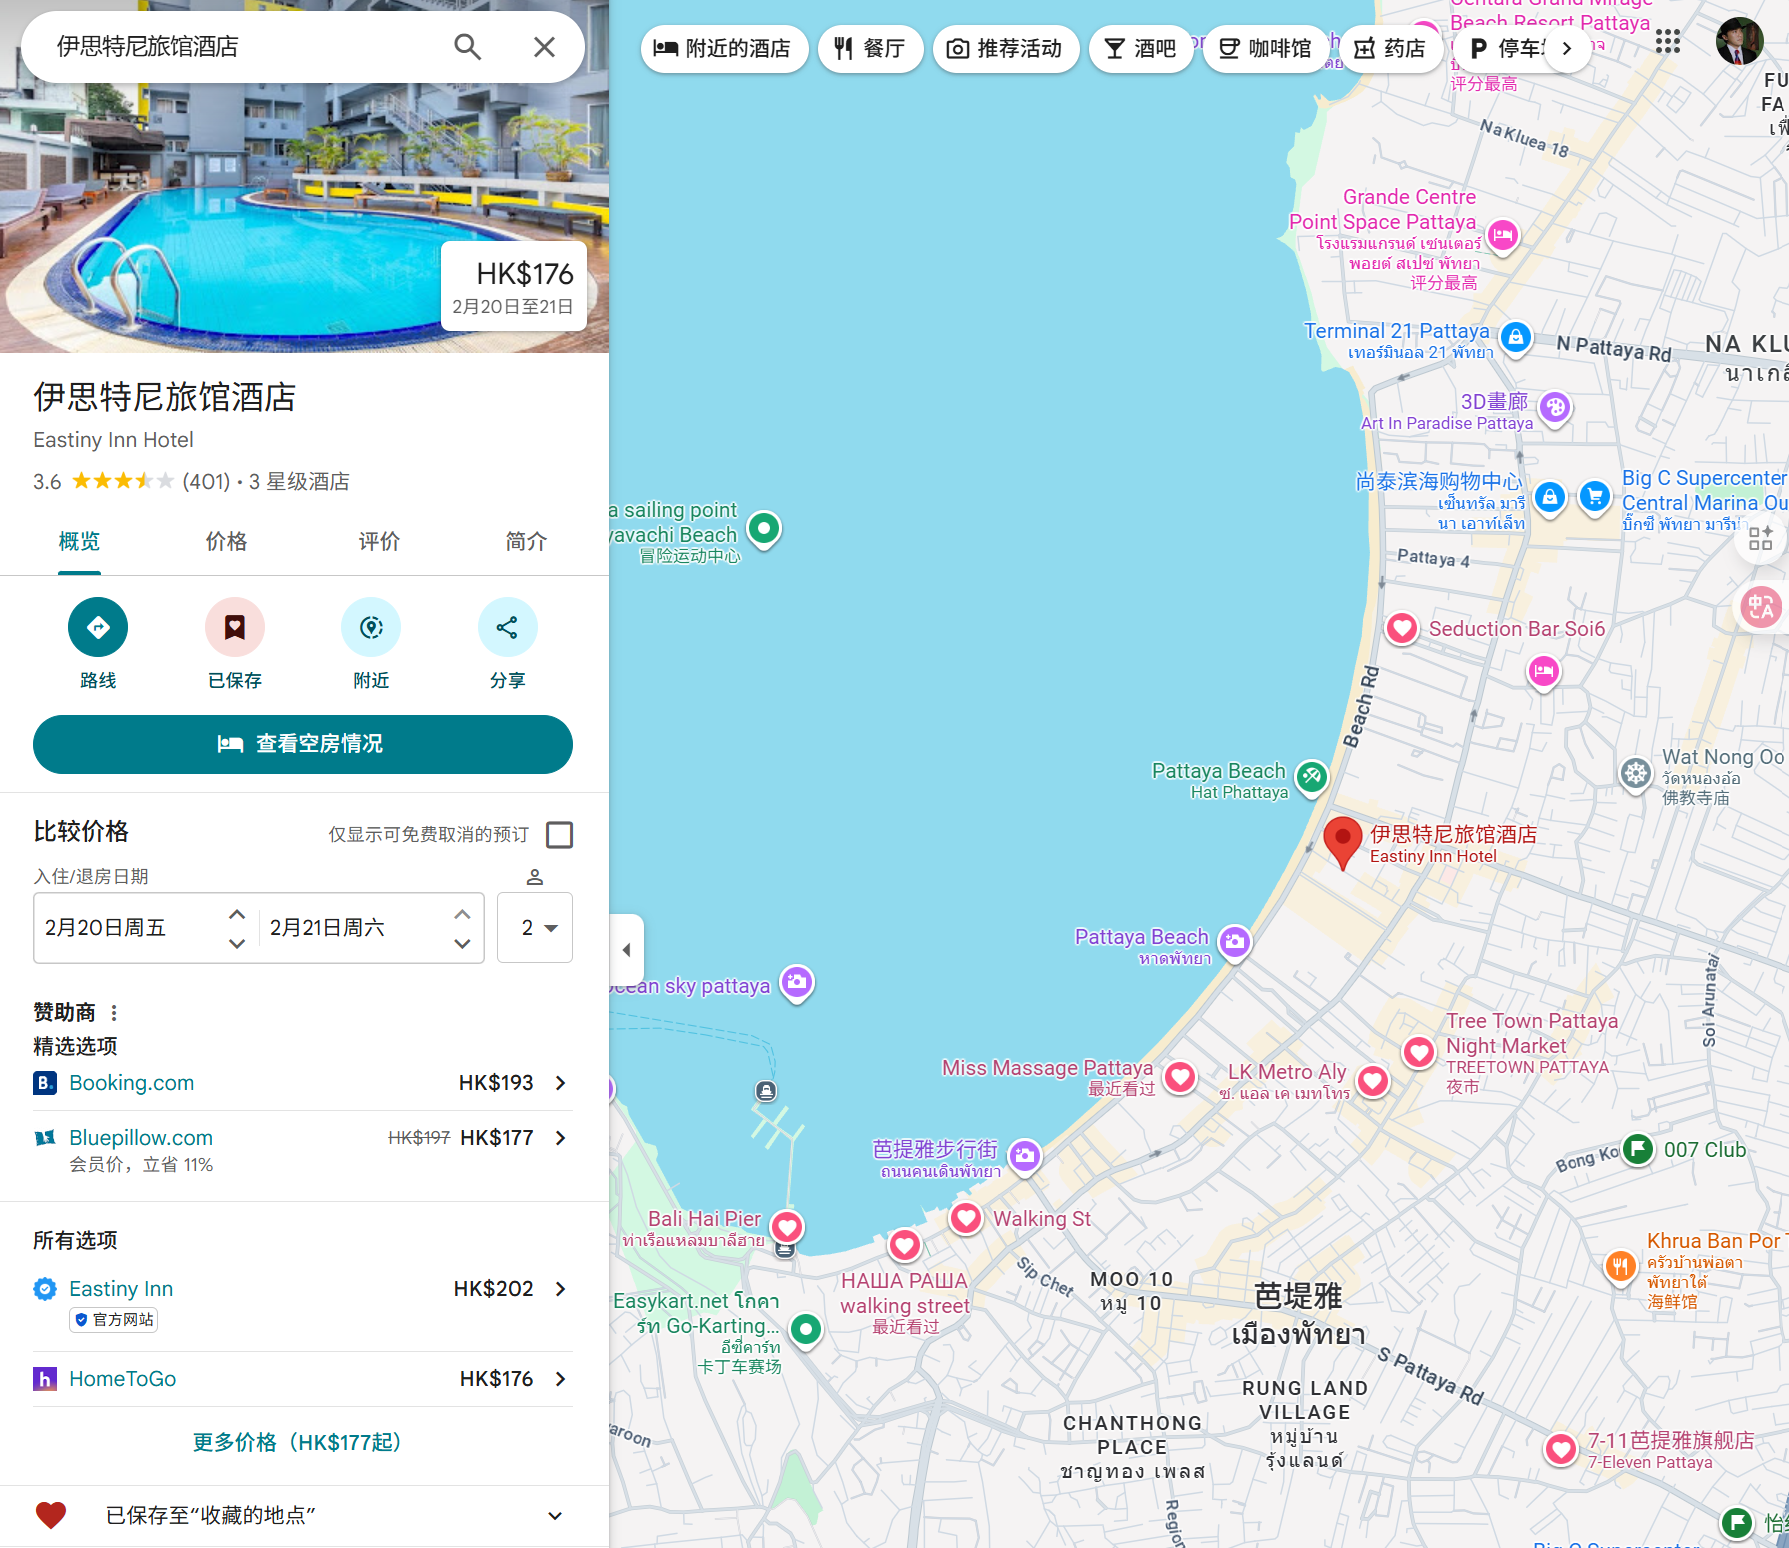The image size is (1789, 1548).
Task: Click Bali Hai Pier heart marker
Action: tap(787, 1226)
